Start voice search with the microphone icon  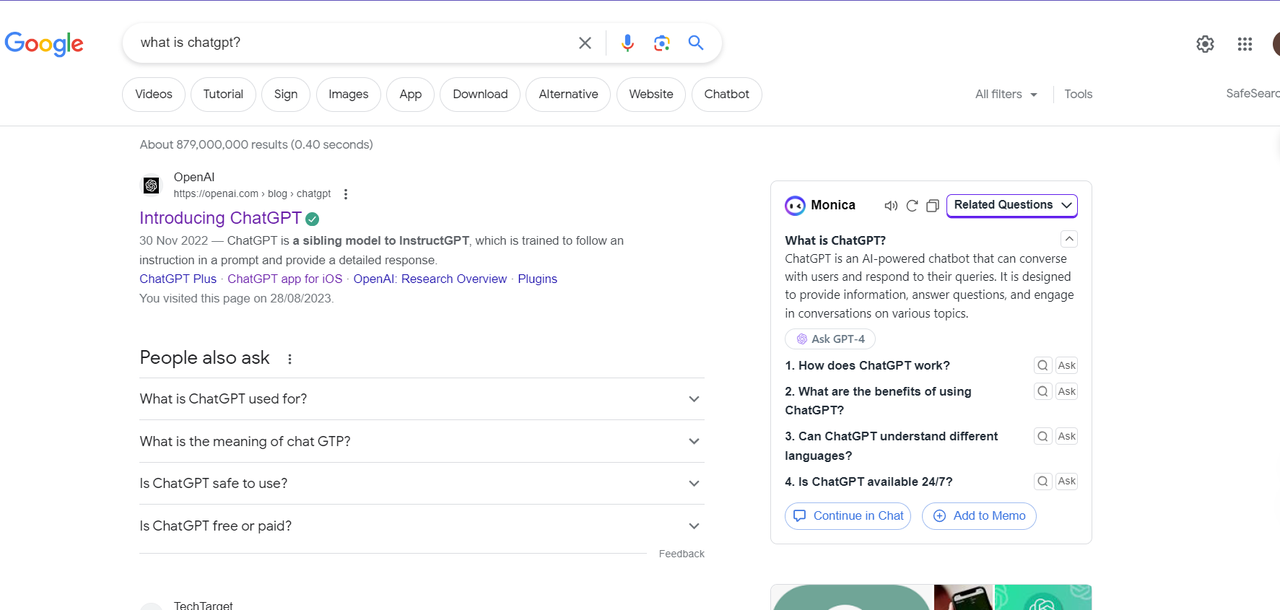(627, 43)
